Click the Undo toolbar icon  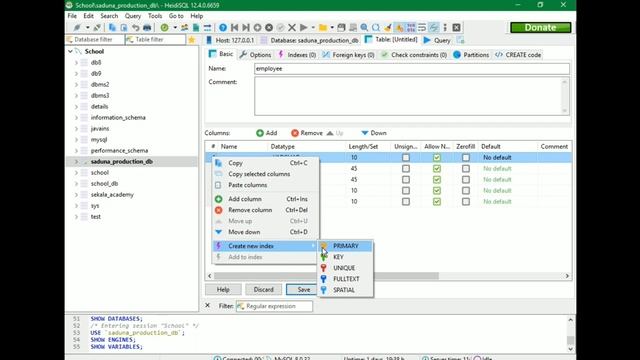pos(136,27)
